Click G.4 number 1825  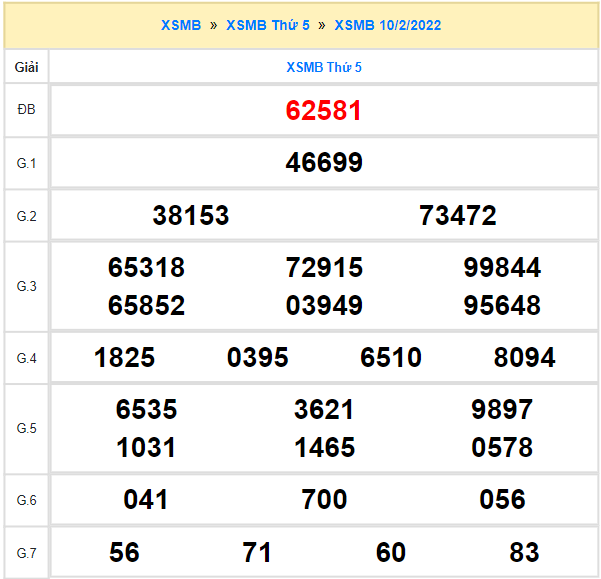click(124, 358)
